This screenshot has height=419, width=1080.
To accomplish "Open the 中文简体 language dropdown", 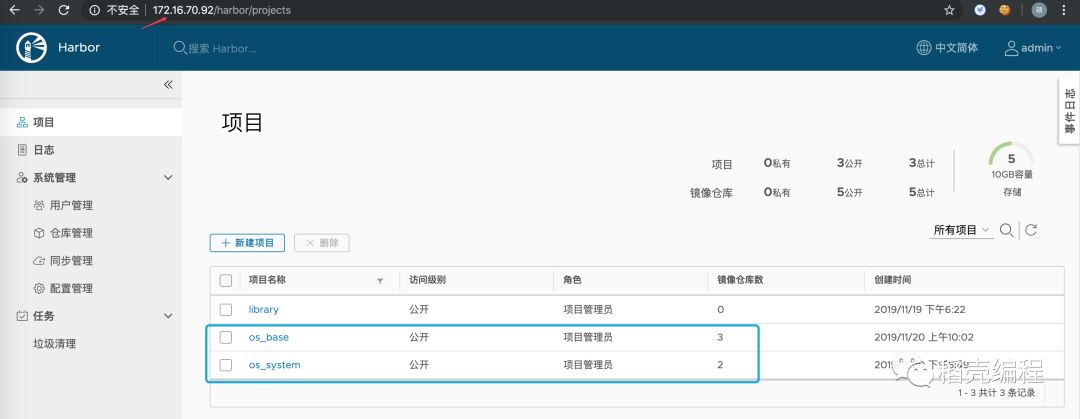I will (x=956, y=48).
